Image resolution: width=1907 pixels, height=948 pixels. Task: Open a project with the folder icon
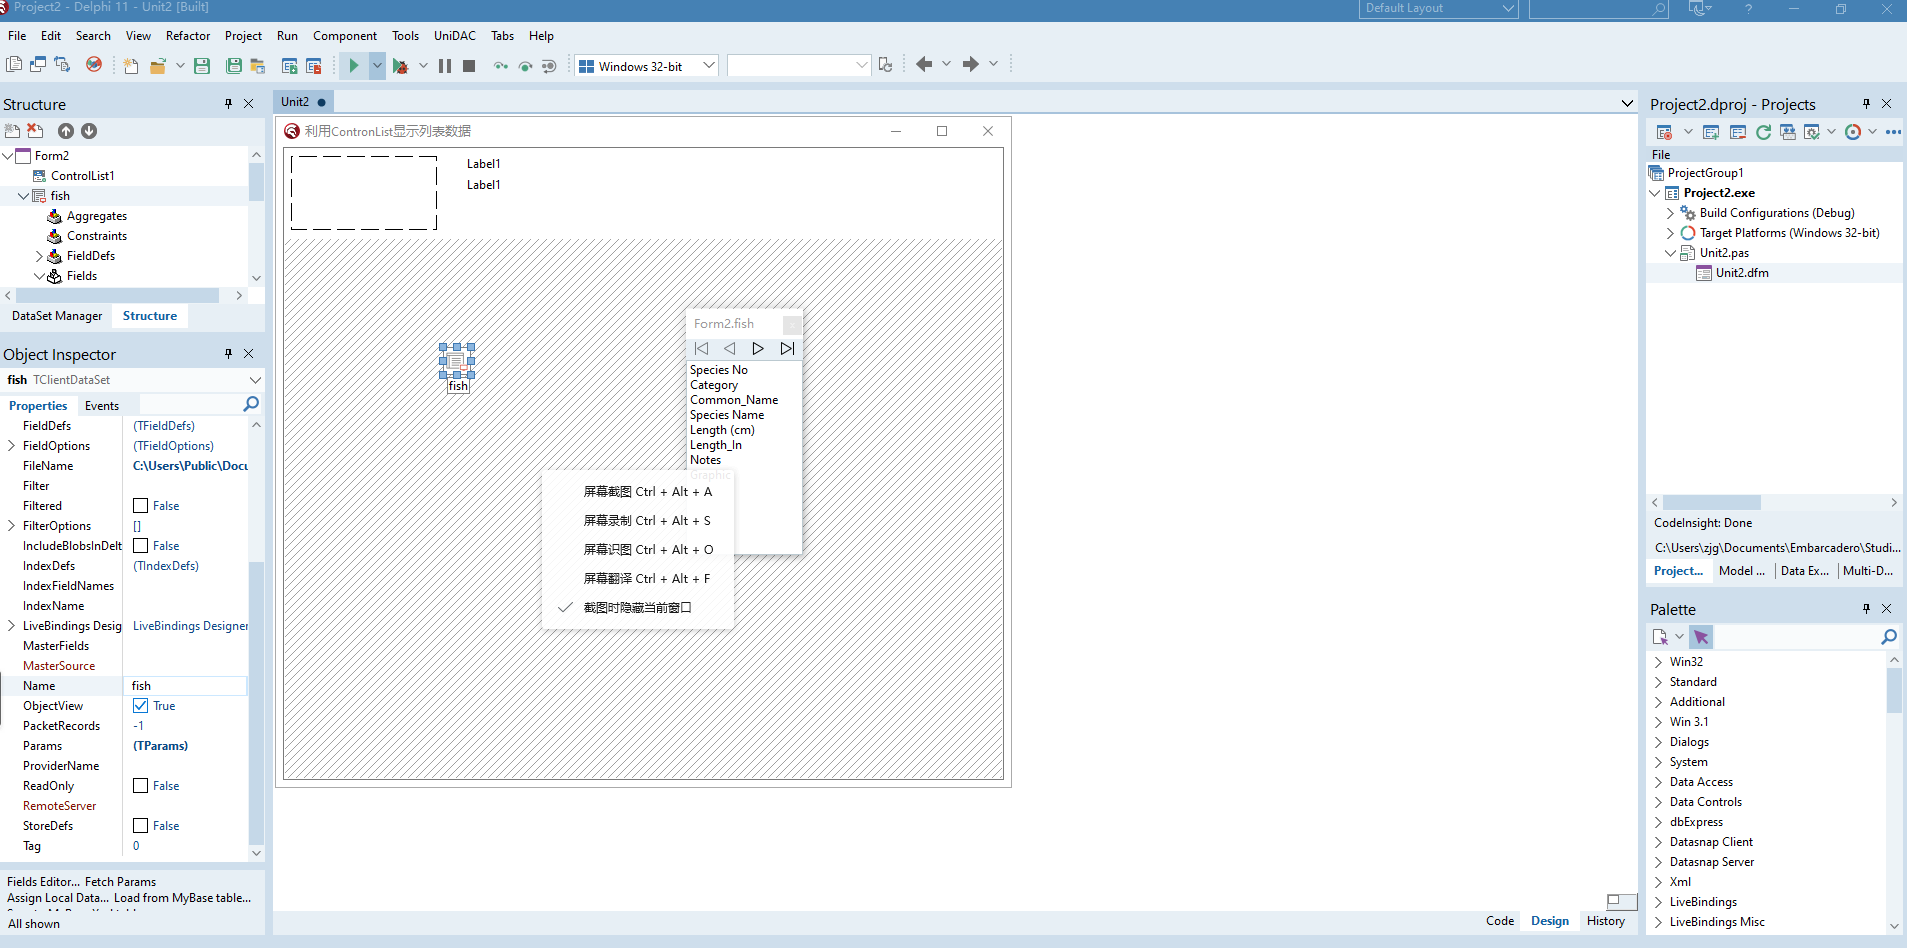(158, 65)
